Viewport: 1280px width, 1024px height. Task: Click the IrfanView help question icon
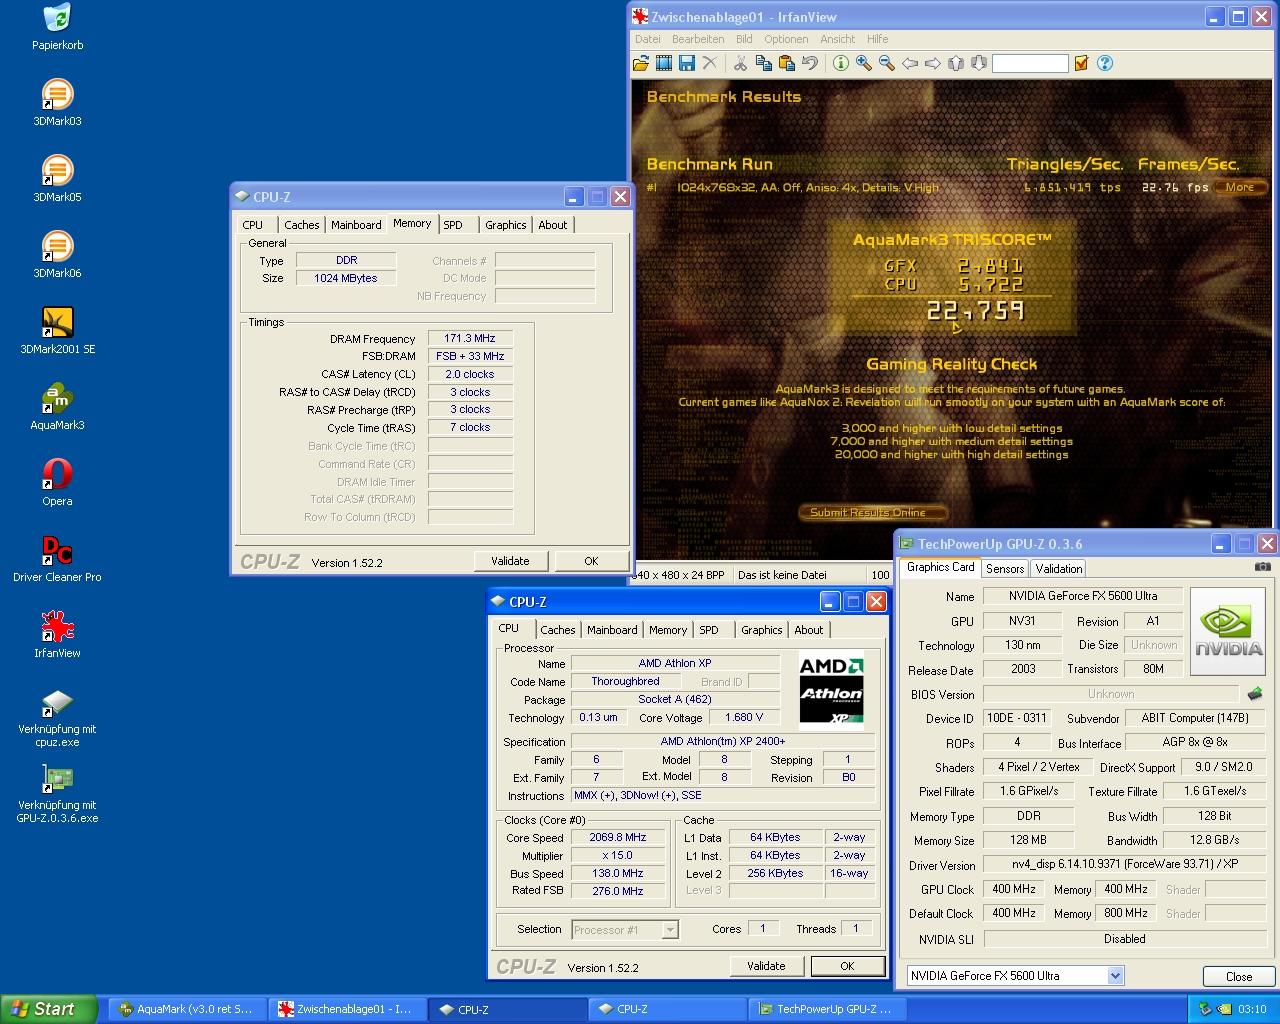pos(1105,63)
